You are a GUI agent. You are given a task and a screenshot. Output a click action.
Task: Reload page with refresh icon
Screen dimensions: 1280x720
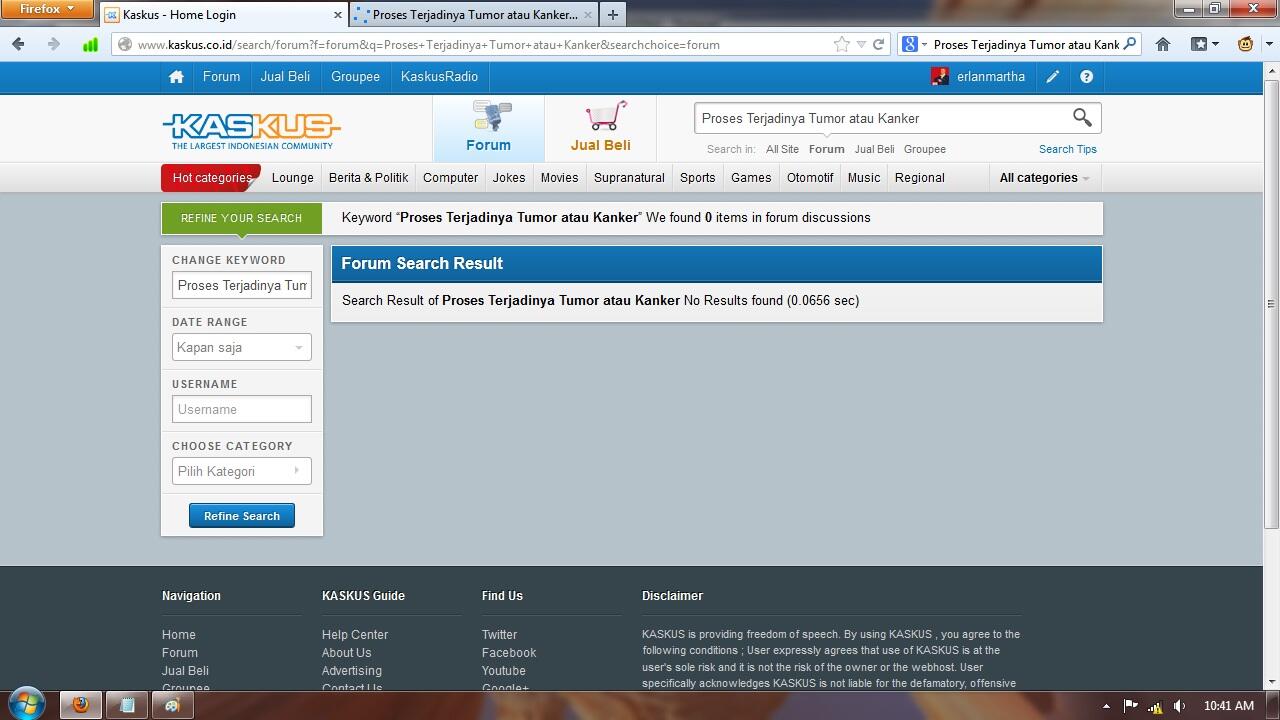click(x=878, y=44)
